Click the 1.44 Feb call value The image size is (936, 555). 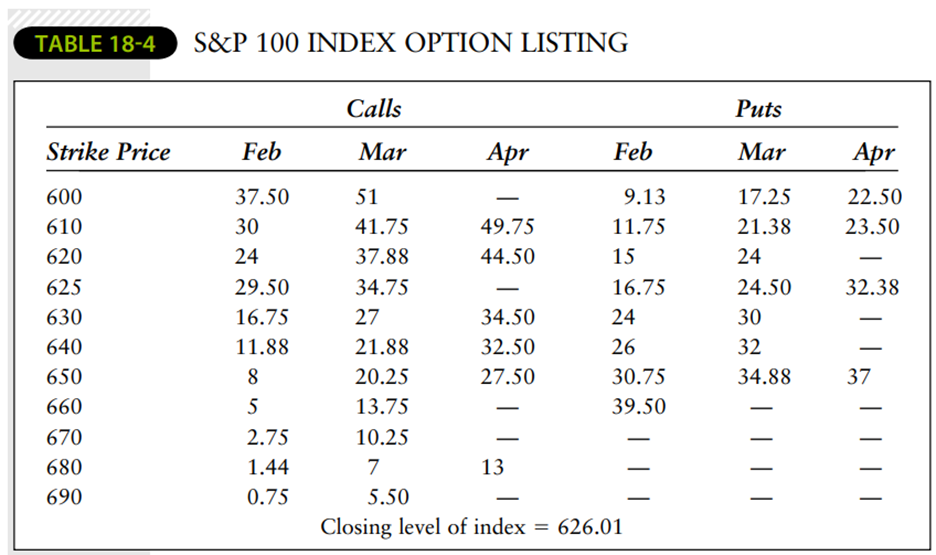(267, 467)
